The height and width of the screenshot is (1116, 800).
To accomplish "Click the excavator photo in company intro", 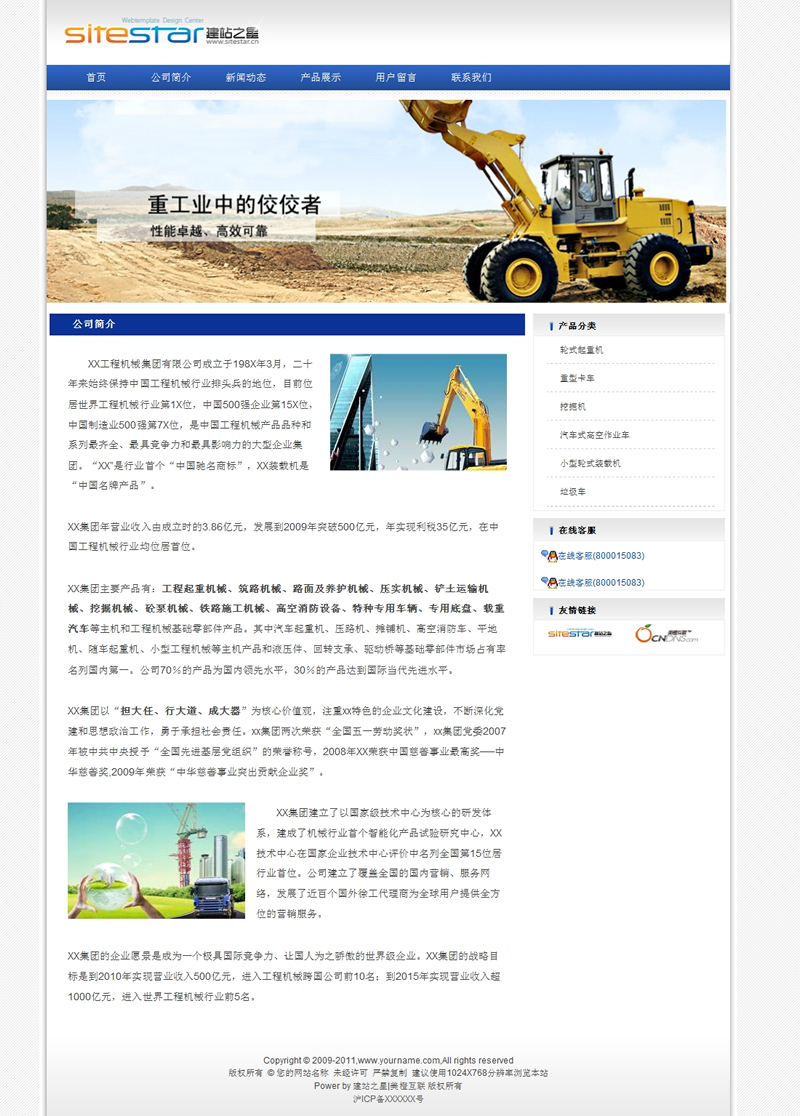I will (418, 412).
